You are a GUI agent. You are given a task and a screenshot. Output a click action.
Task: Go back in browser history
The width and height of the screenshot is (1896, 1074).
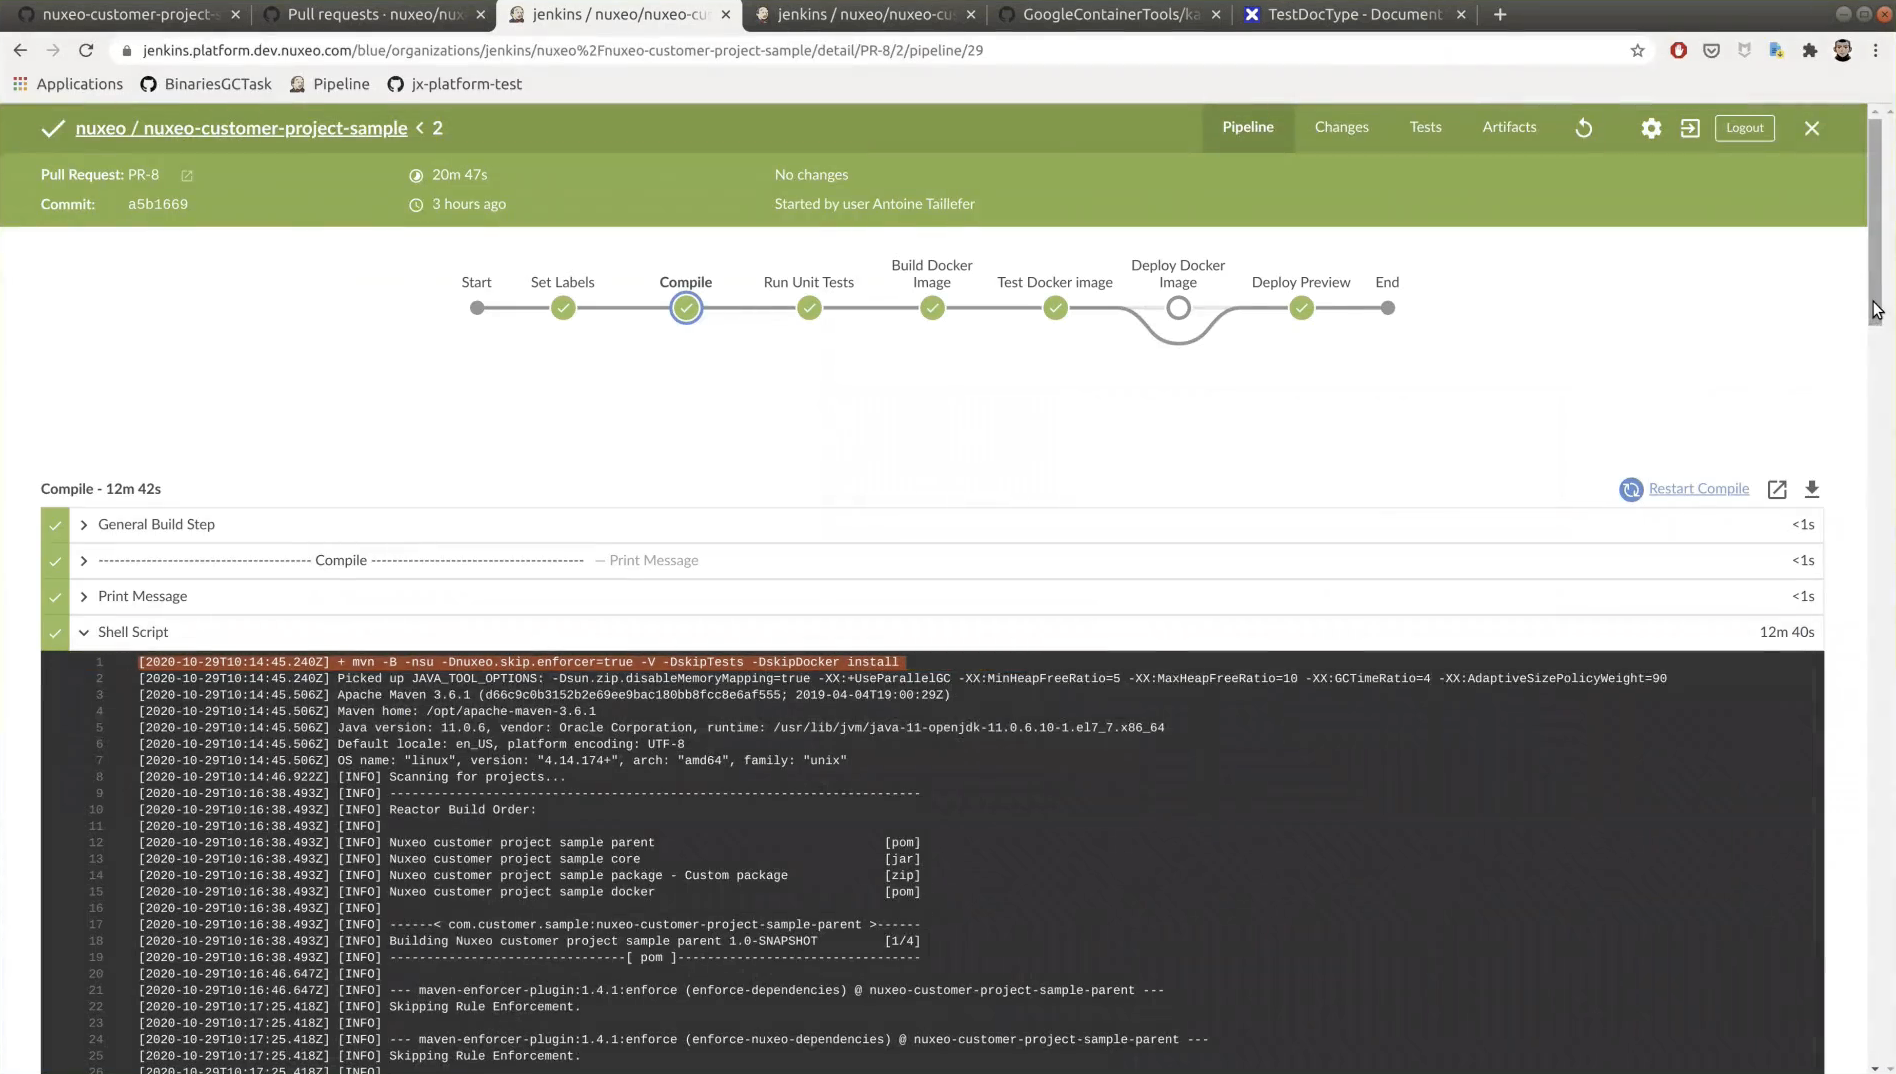click(x=20, y=50)
